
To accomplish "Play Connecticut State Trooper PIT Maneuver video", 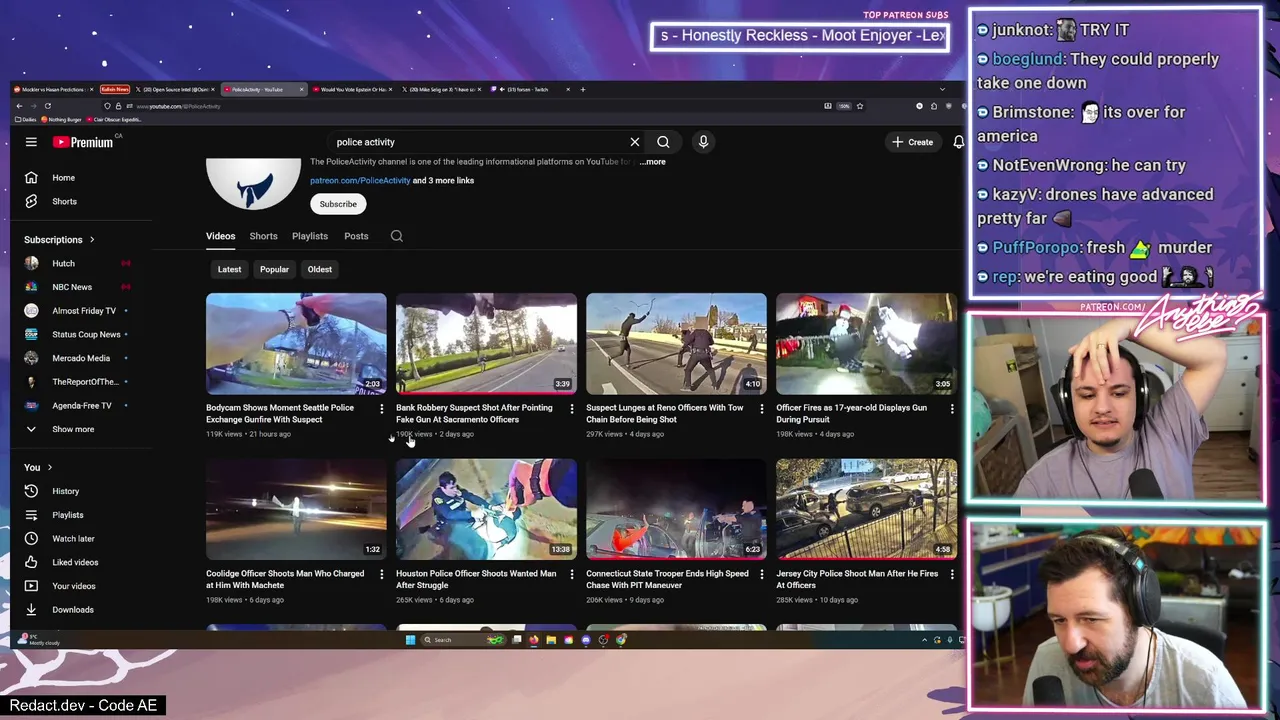I will point(676,509).
